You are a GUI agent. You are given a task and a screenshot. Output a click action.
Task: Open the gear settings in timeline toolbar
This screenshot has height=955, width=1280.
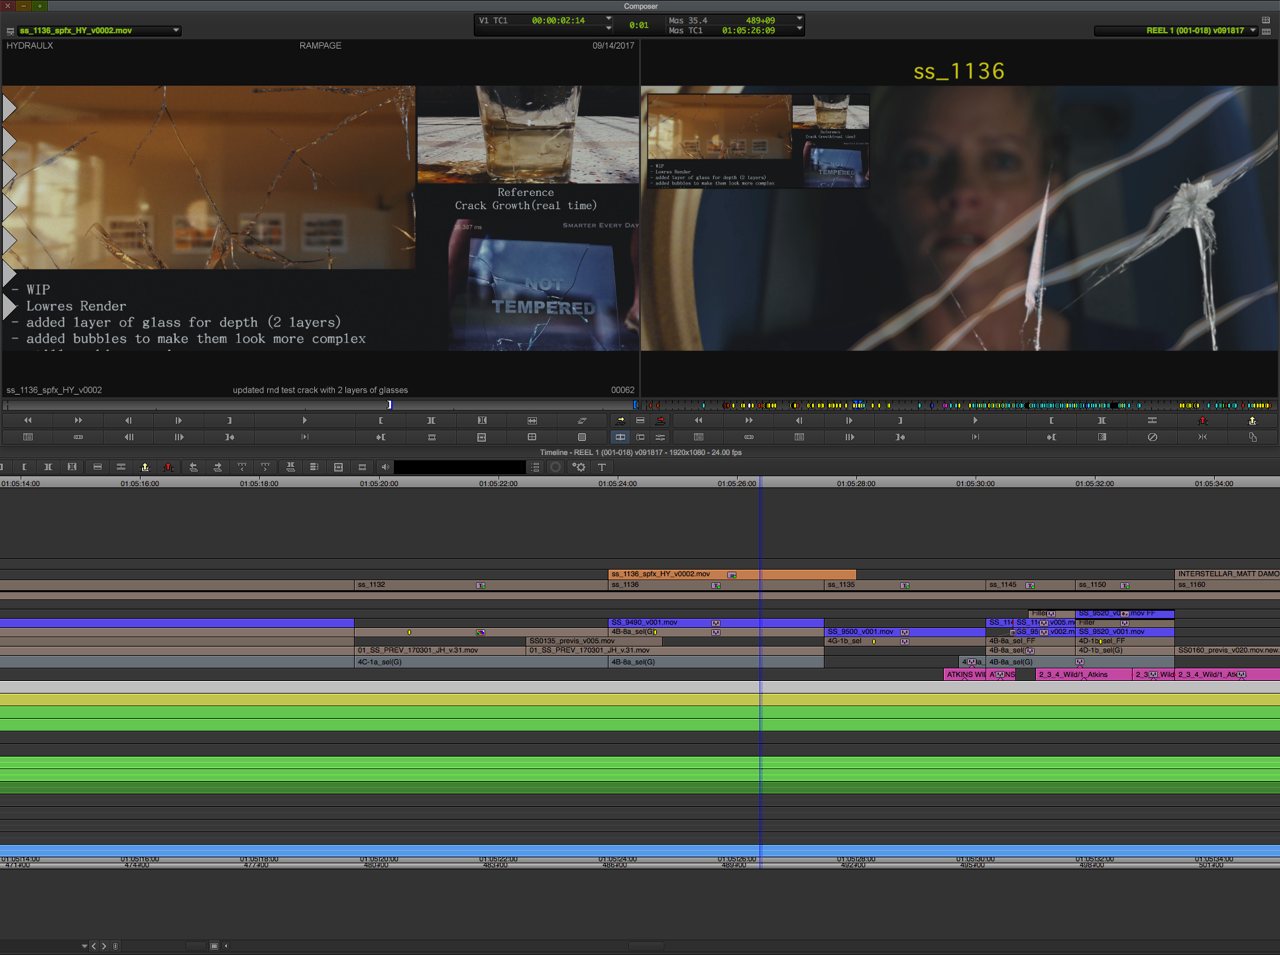tap(579, 467)
